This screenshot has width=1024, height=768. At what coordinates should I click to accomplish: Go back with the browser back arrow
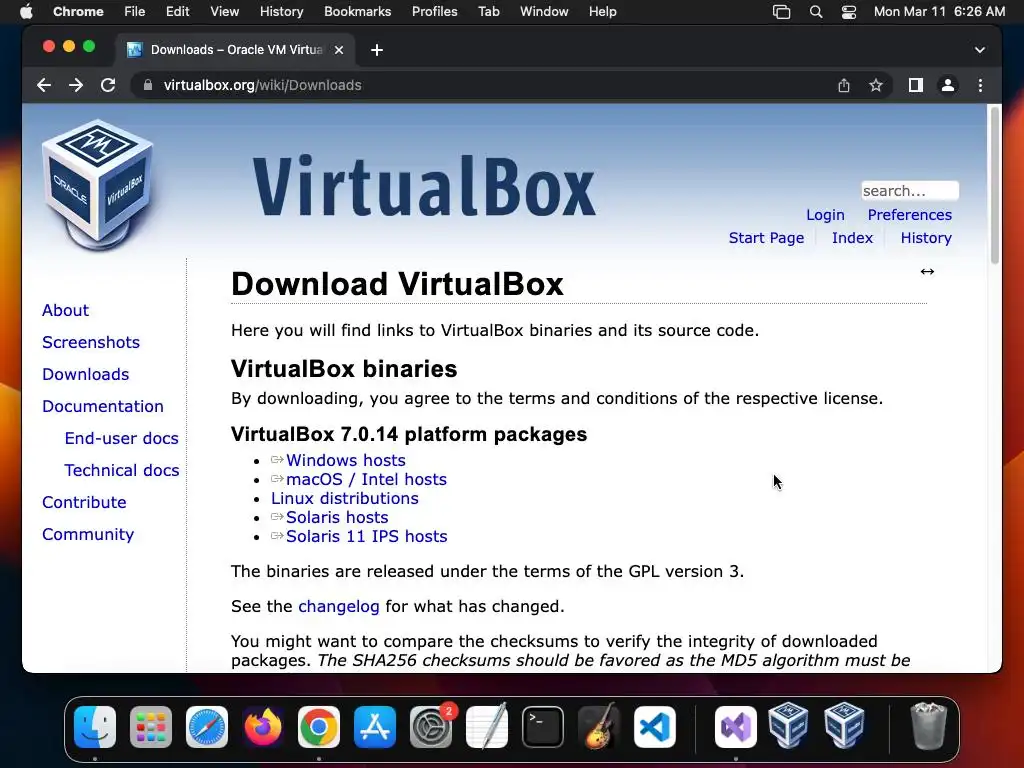coord(44,85)
